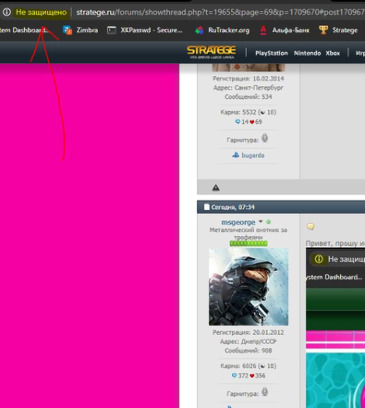Open the Nintendo menu item
This screenshot has height=408, width=365.
click(307, 53)
